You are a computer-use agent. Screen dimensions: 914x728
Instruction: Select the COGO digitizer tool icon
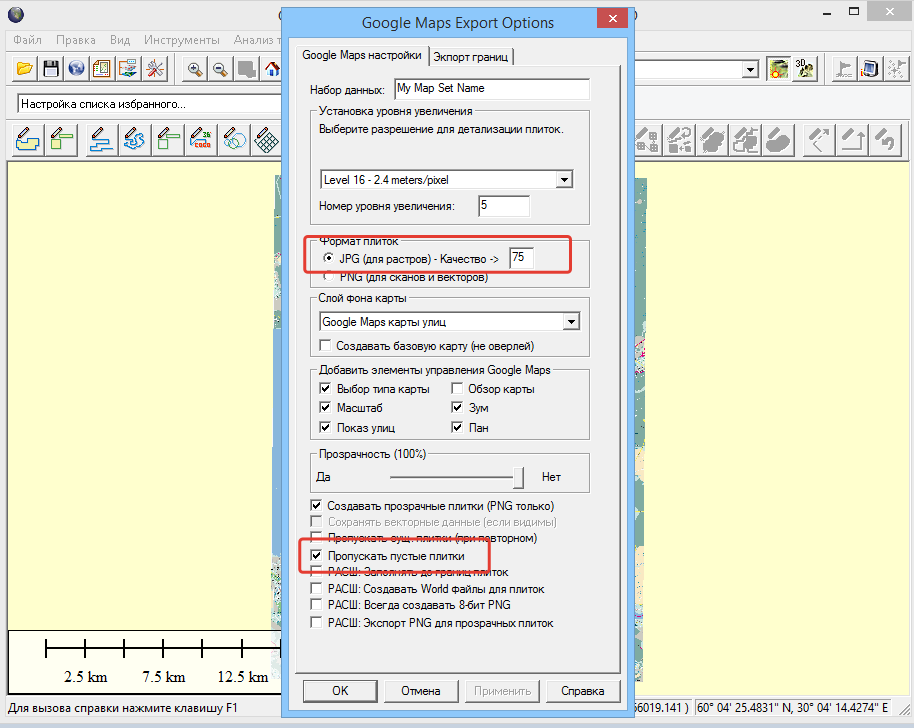click(x=200, y=139)
